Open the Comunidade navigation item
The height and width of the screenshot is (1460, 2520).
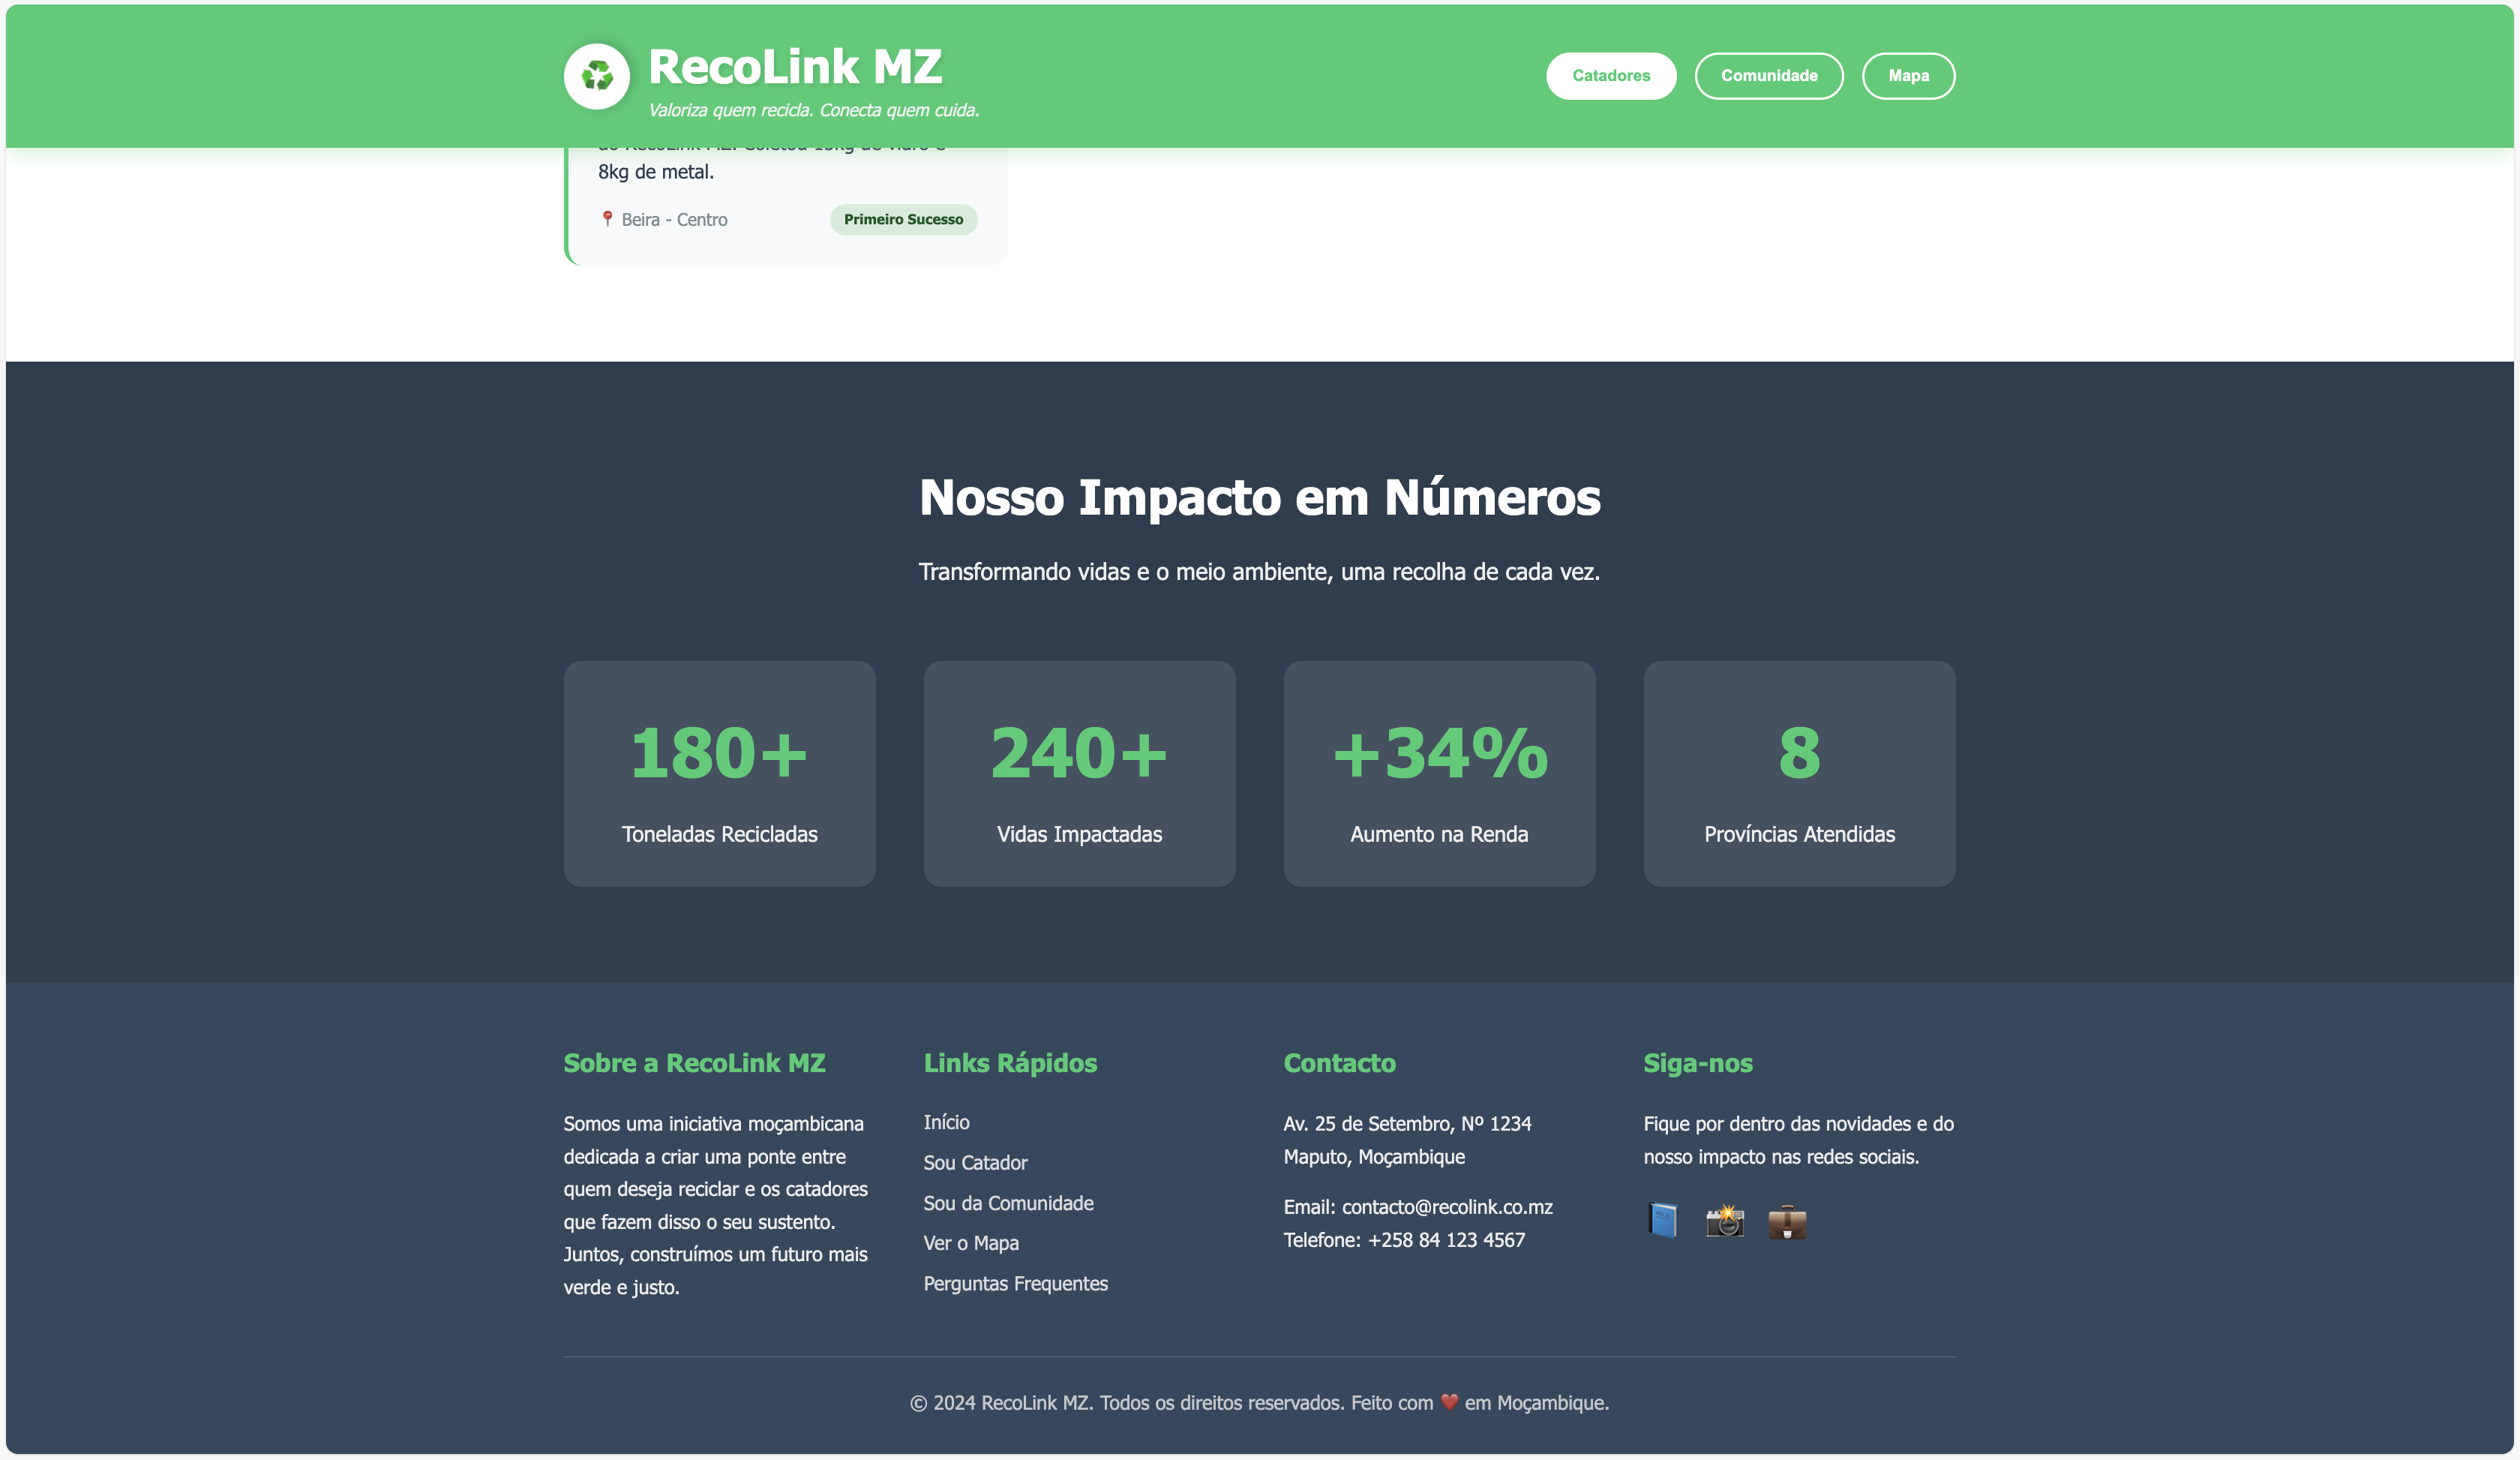coord(1769,75)
